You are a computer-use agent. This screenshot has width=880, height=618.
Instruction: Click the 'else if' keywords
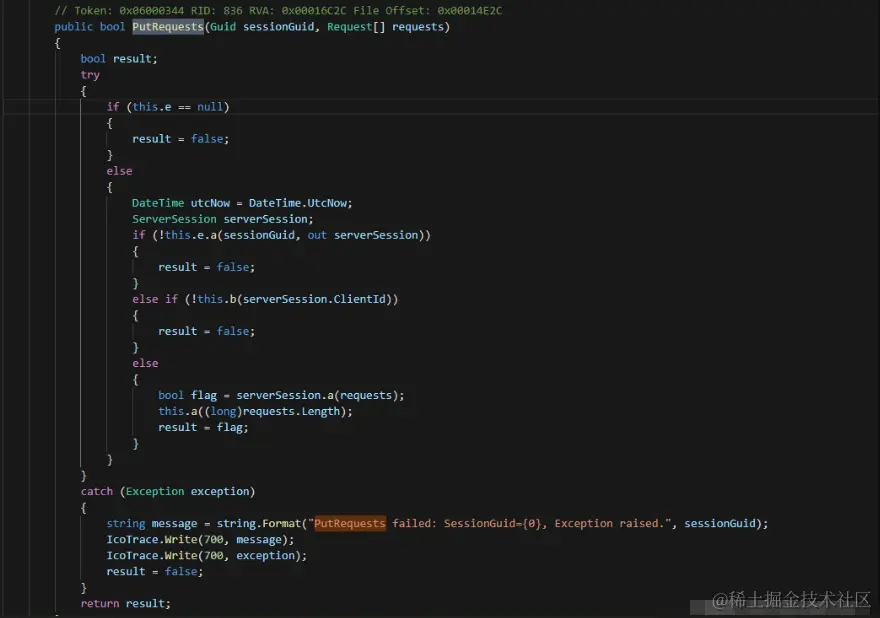coord(155,299)
